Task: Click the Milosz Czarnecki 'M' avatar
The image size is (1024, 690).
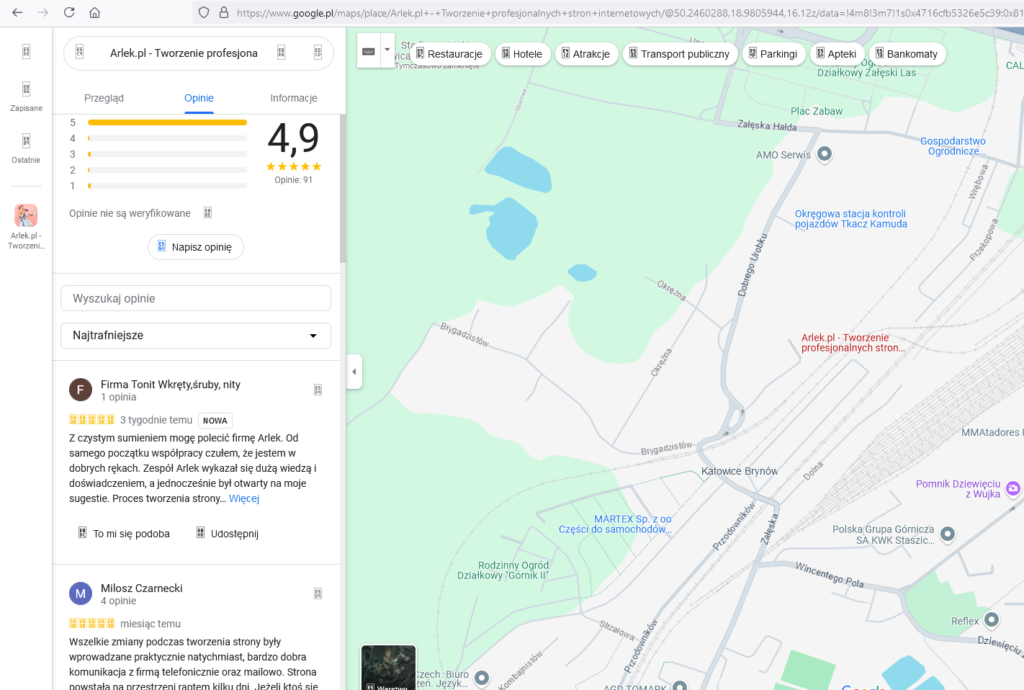Action: [80, 593]
